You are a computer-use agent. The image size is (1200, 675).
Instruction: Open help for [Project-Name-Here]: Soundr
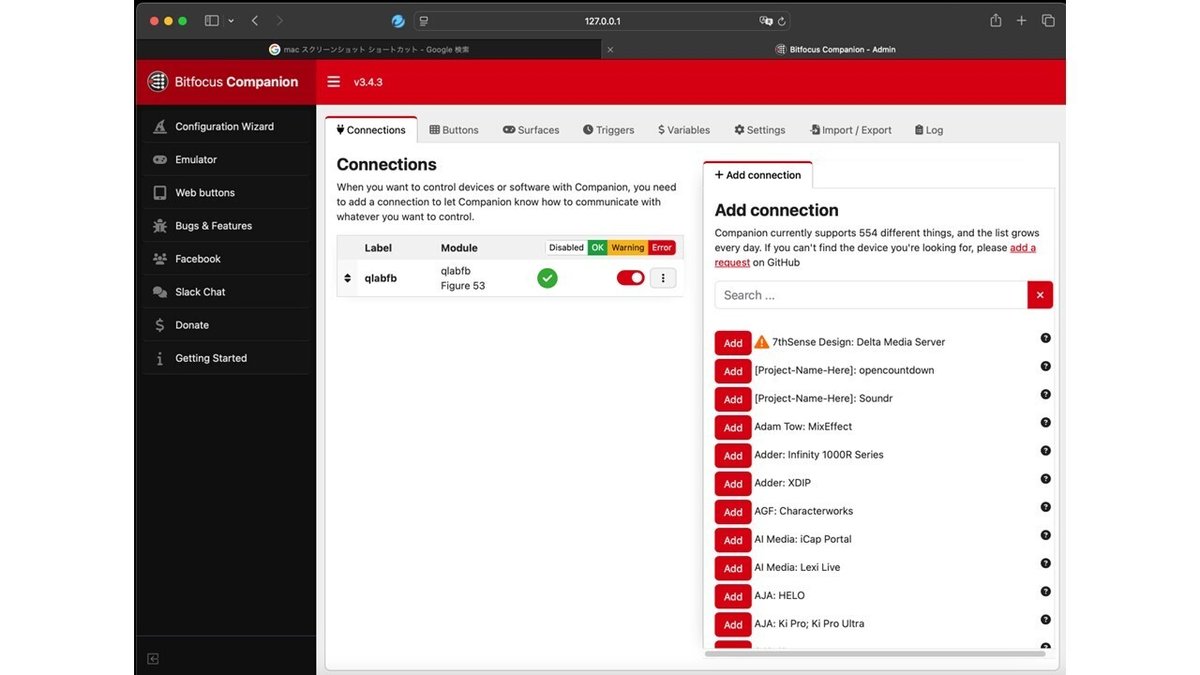click(1045, 394)
